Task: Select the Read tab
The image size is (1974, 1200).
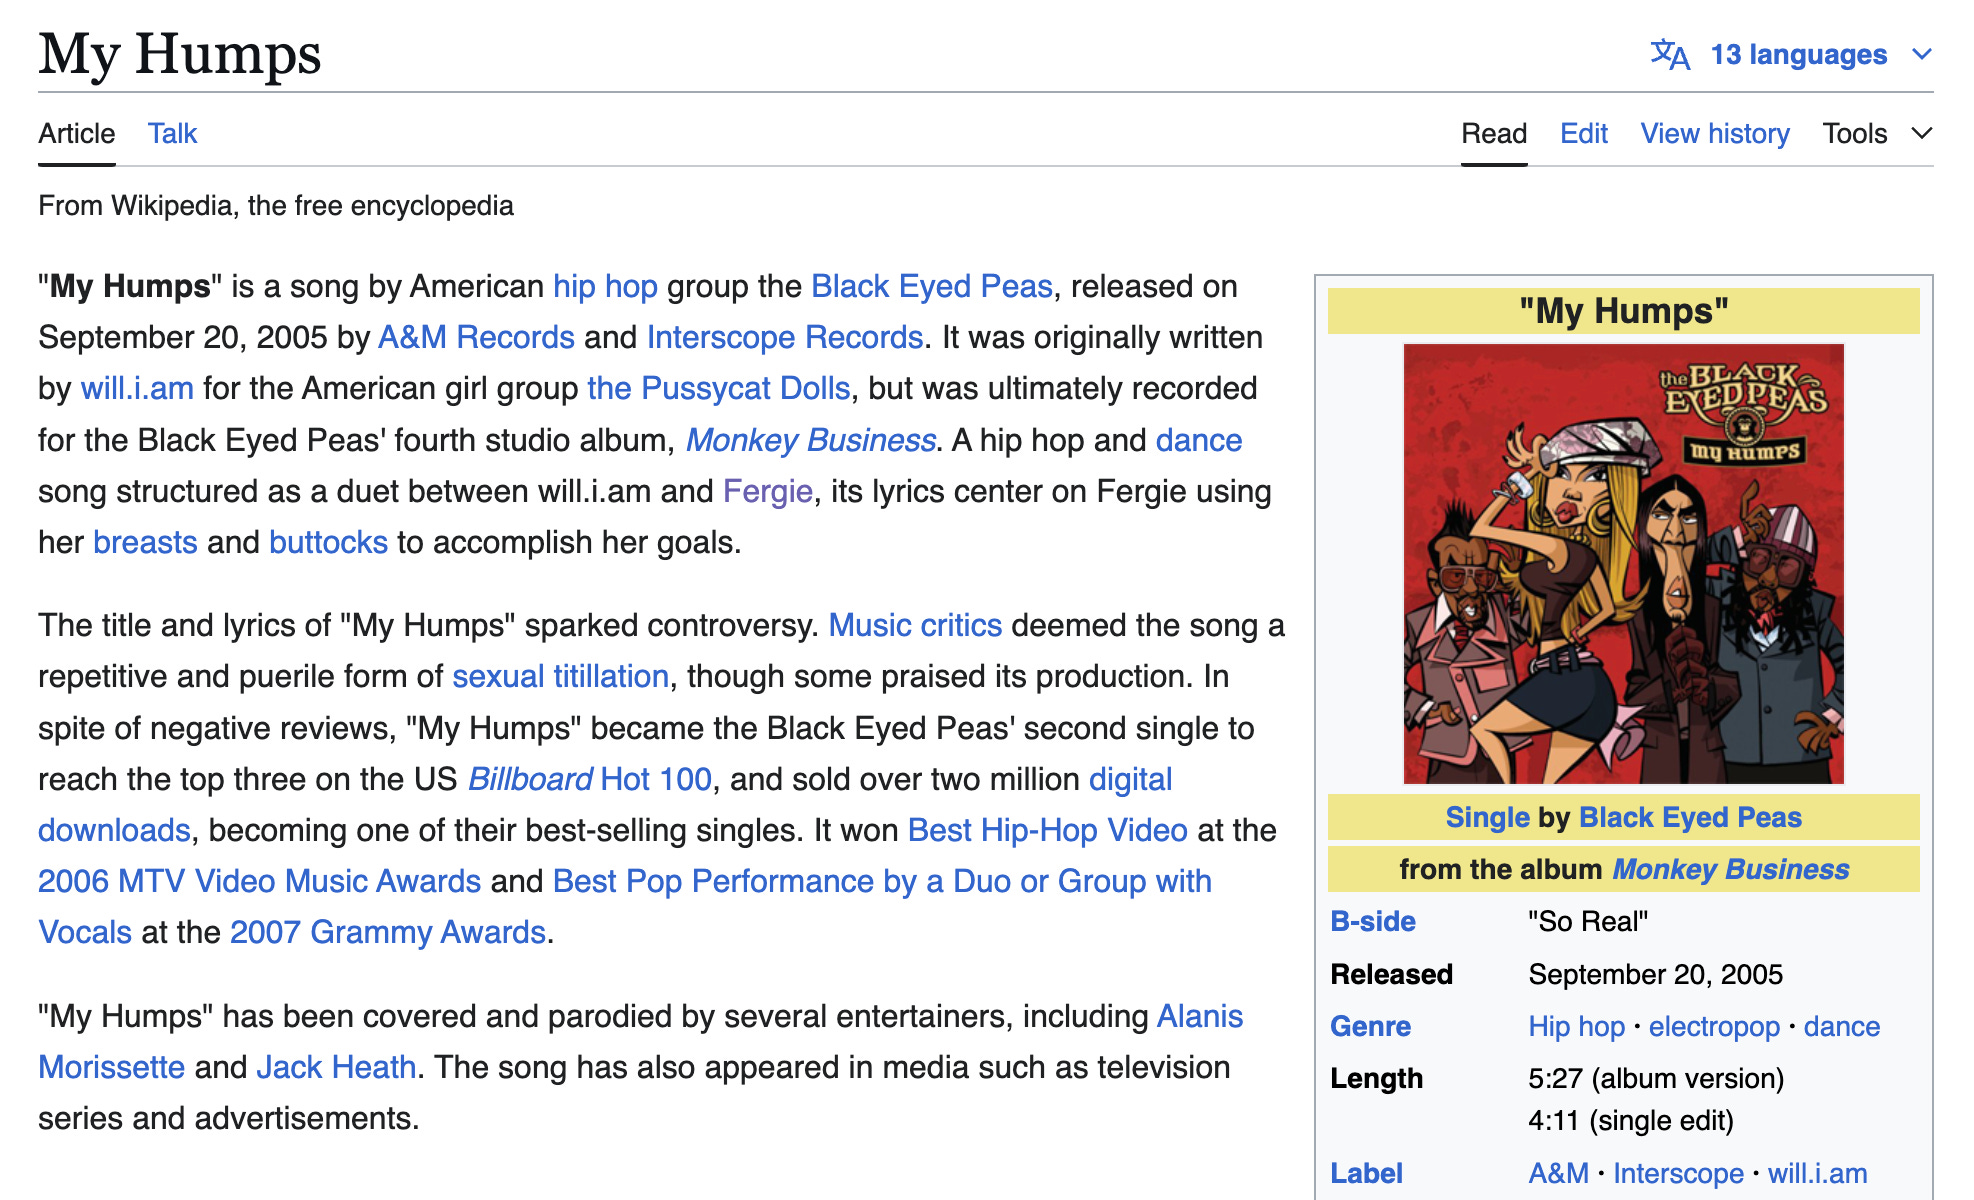Action: point(1493,133)
